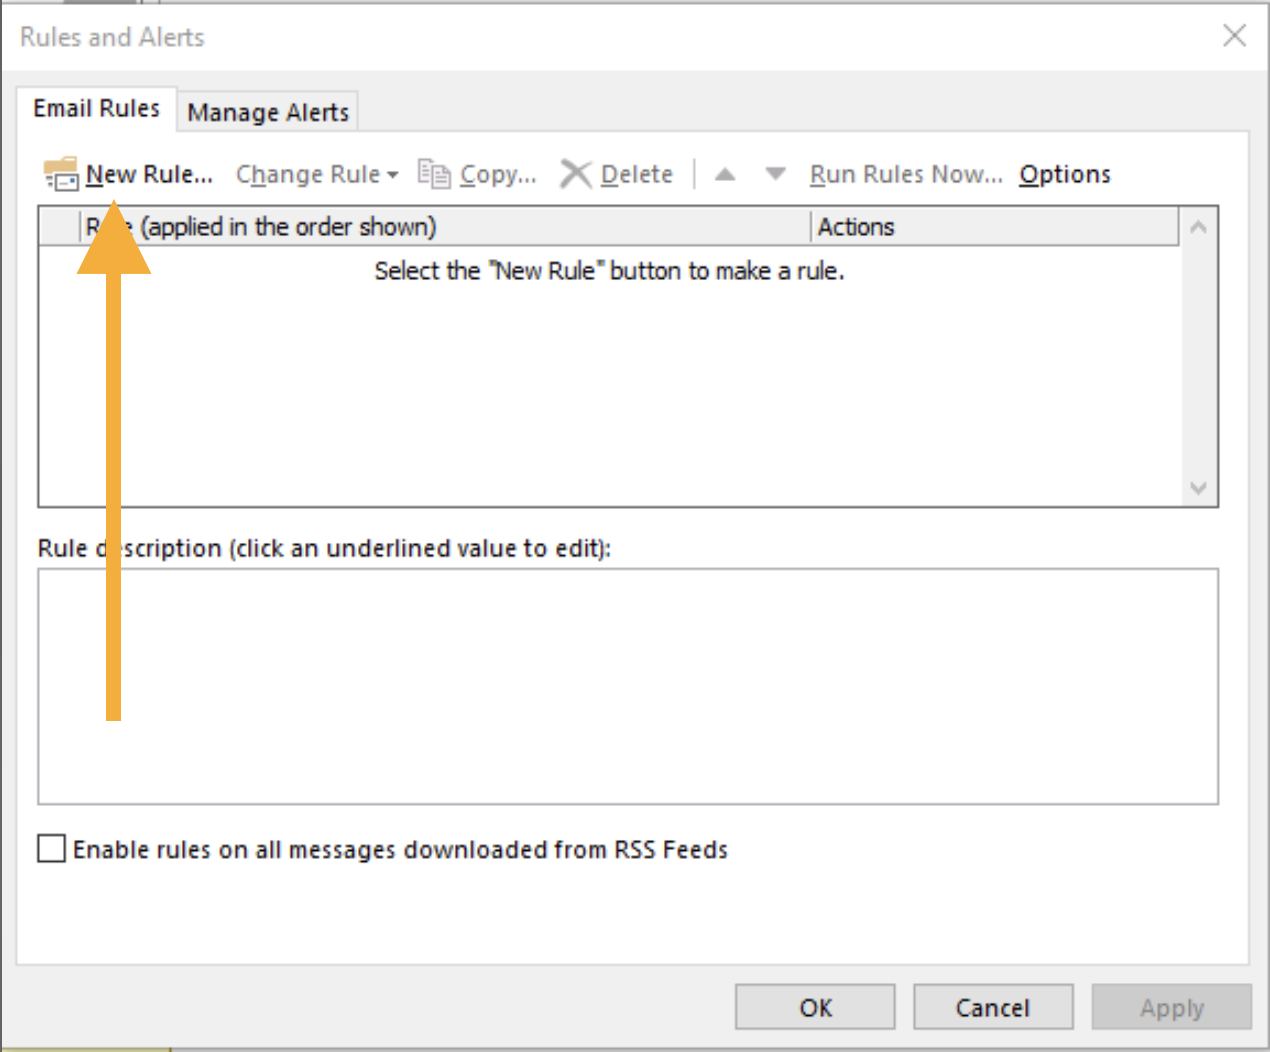Switch to the Manage Alerts tab
The width and height of the screenshot is (1270, 1052).
pos(268,111)
